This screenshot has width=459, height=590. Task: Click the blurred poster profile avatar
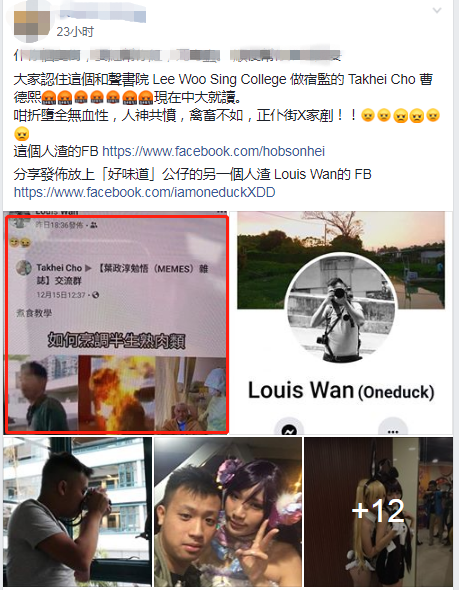pyautogui.click(x=32, y=23)
